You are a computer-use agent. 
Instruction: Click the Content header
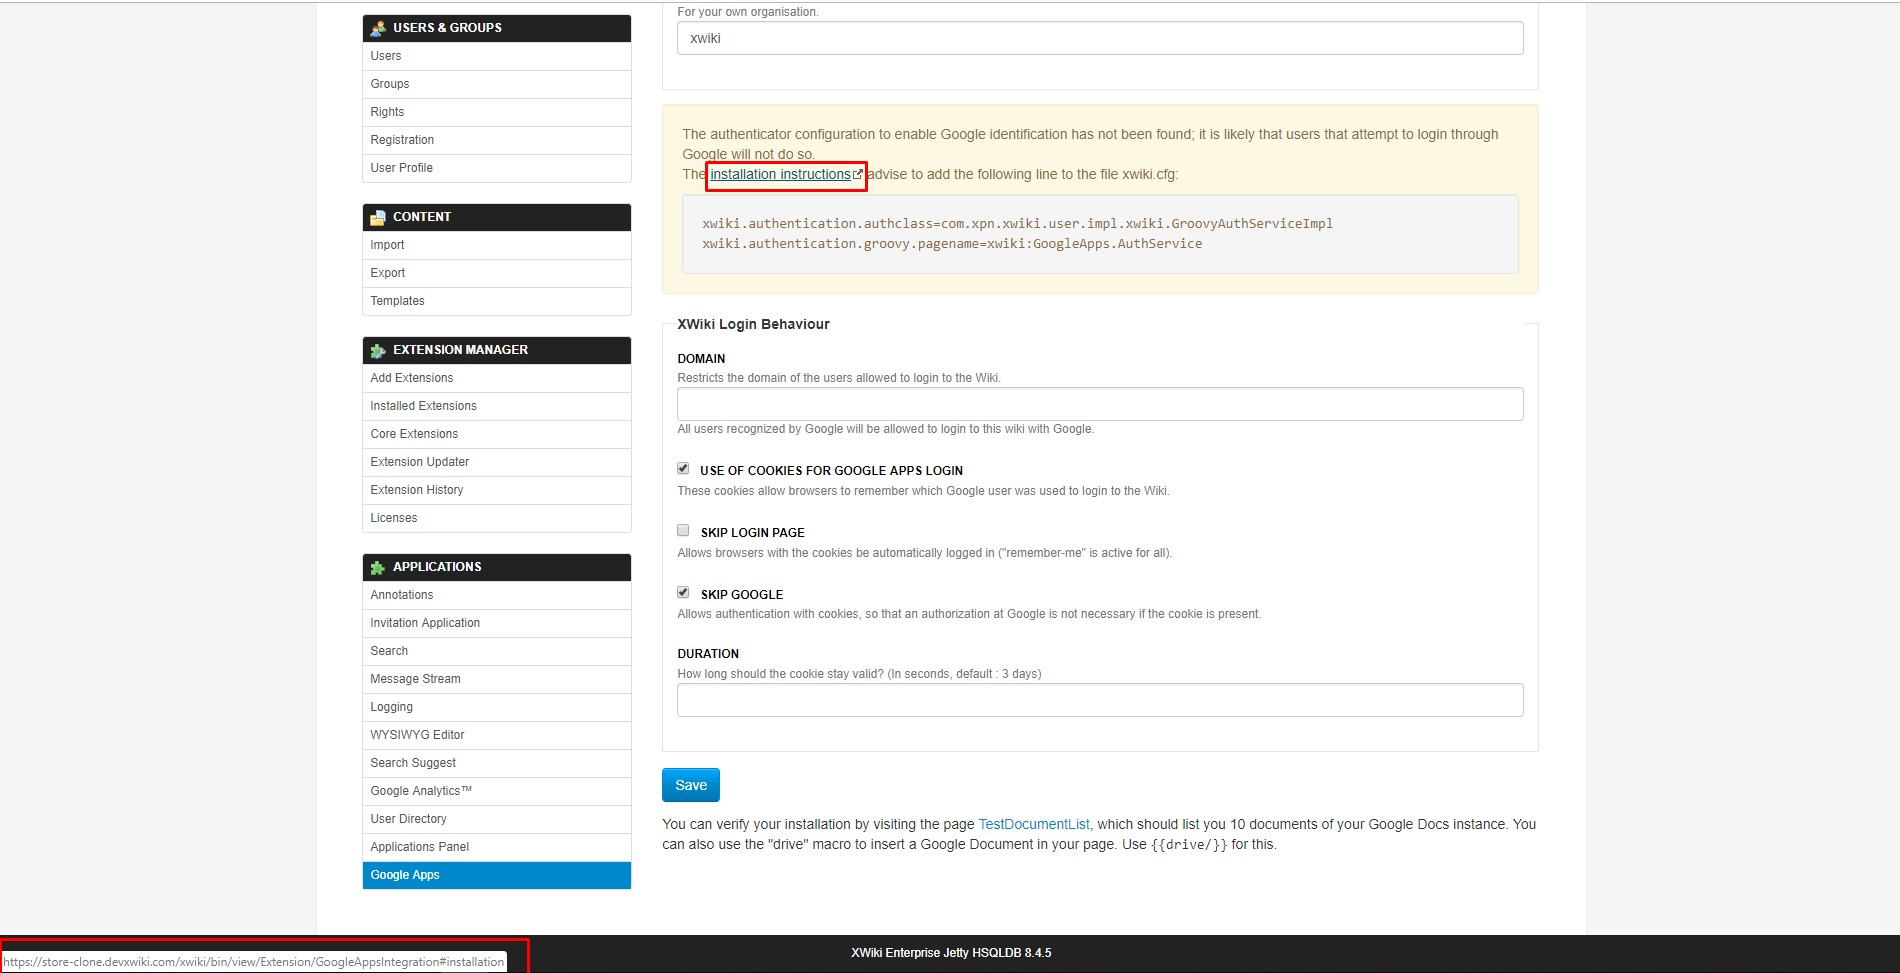[496, 217]
